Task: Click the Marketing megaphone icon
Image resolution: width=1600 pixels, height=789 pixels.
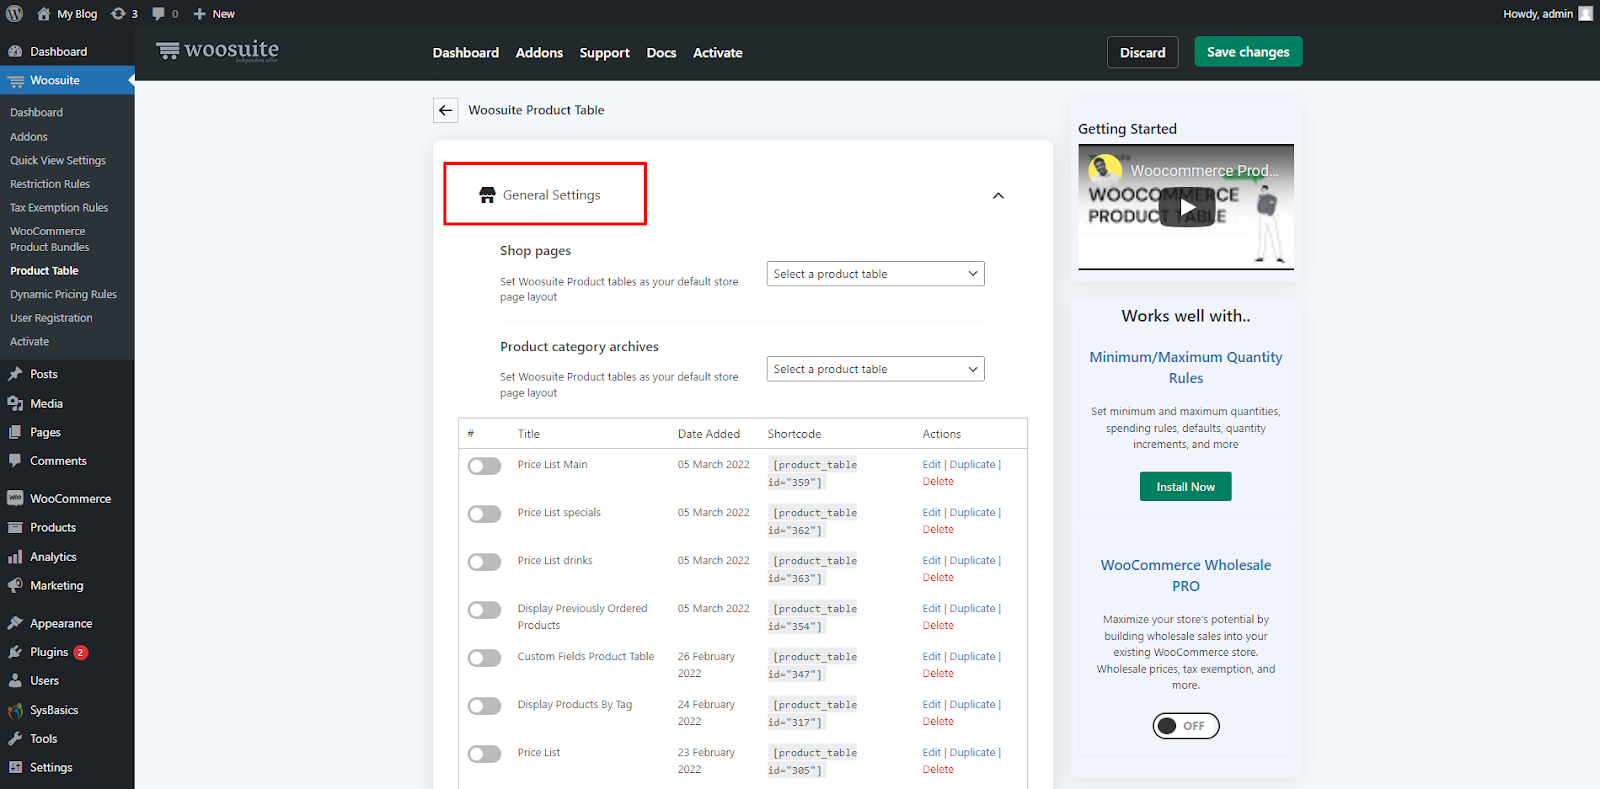Action: pos(15,586)
